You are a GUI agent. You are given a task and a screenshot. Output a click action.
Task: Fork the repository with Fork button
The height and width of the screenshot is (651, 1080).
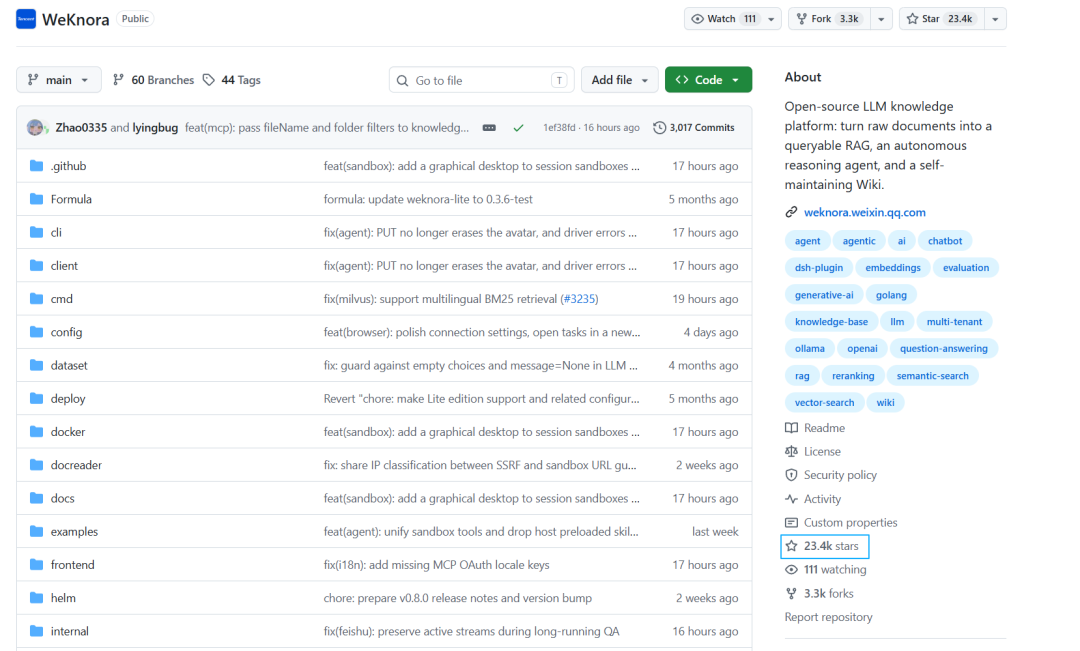click(x=829, y=19)
